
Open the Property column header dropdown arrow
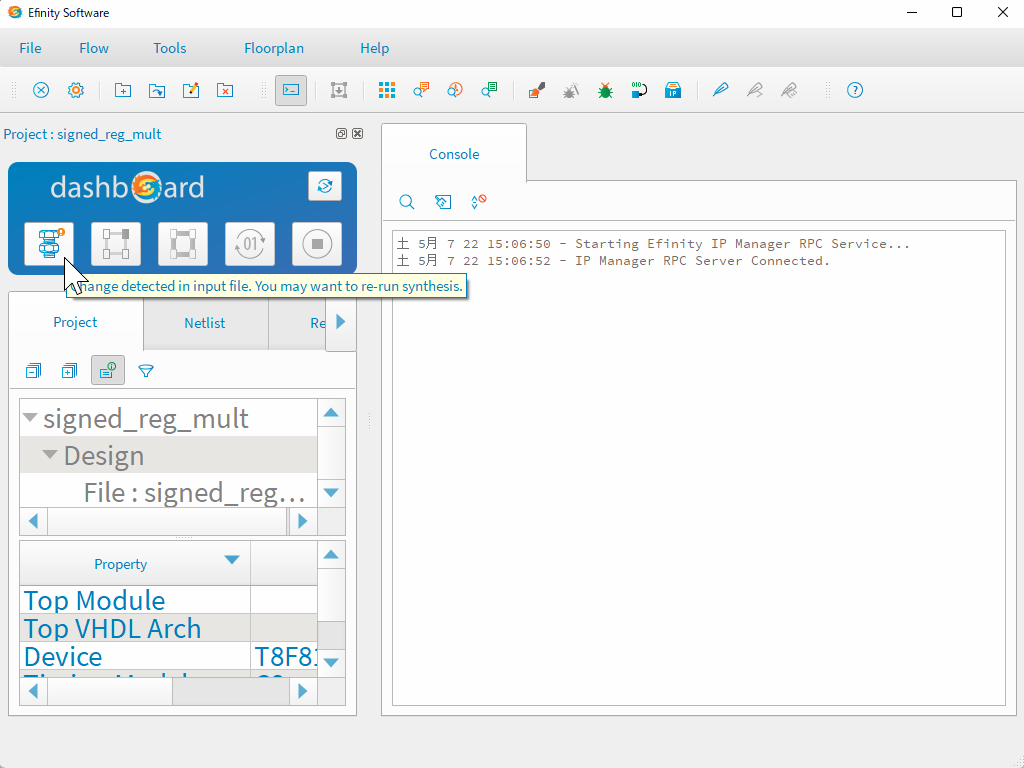tap(232, 560)
